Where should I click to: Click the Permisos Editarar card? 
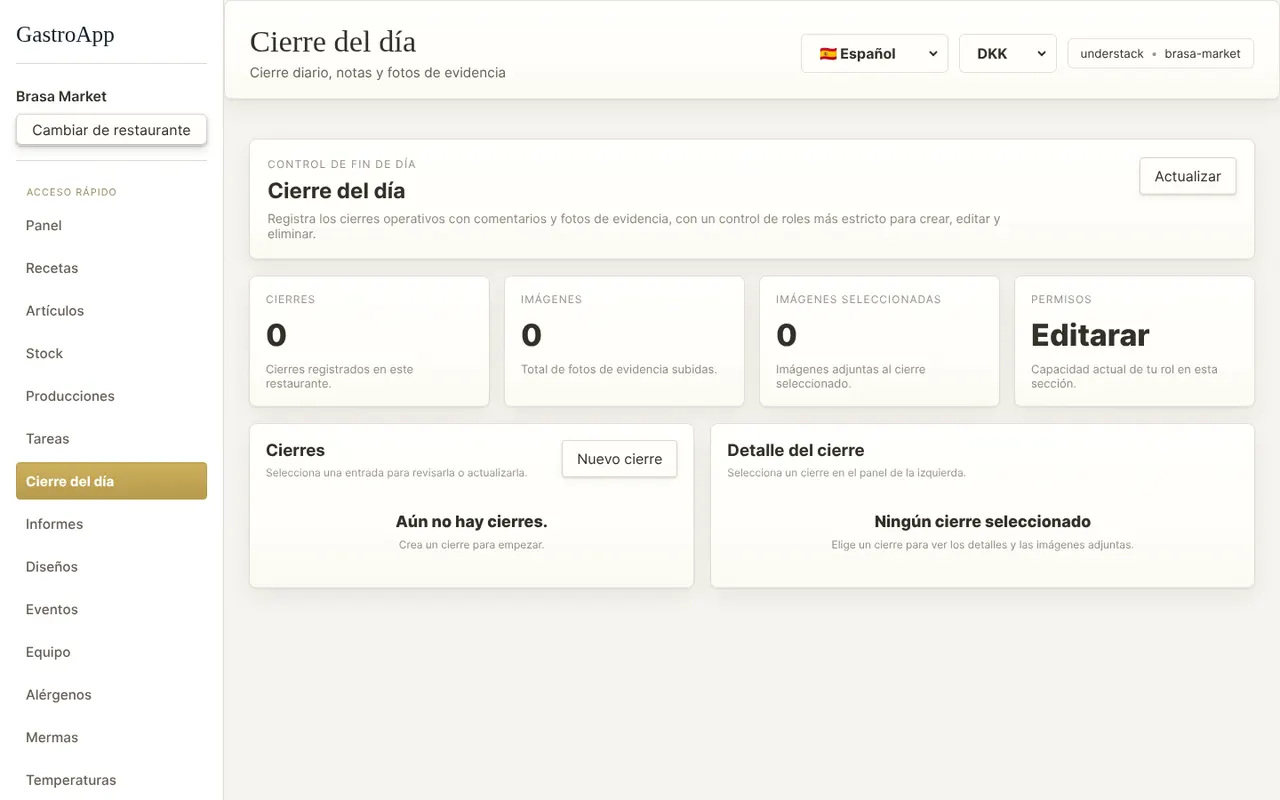click(1134, 341)
